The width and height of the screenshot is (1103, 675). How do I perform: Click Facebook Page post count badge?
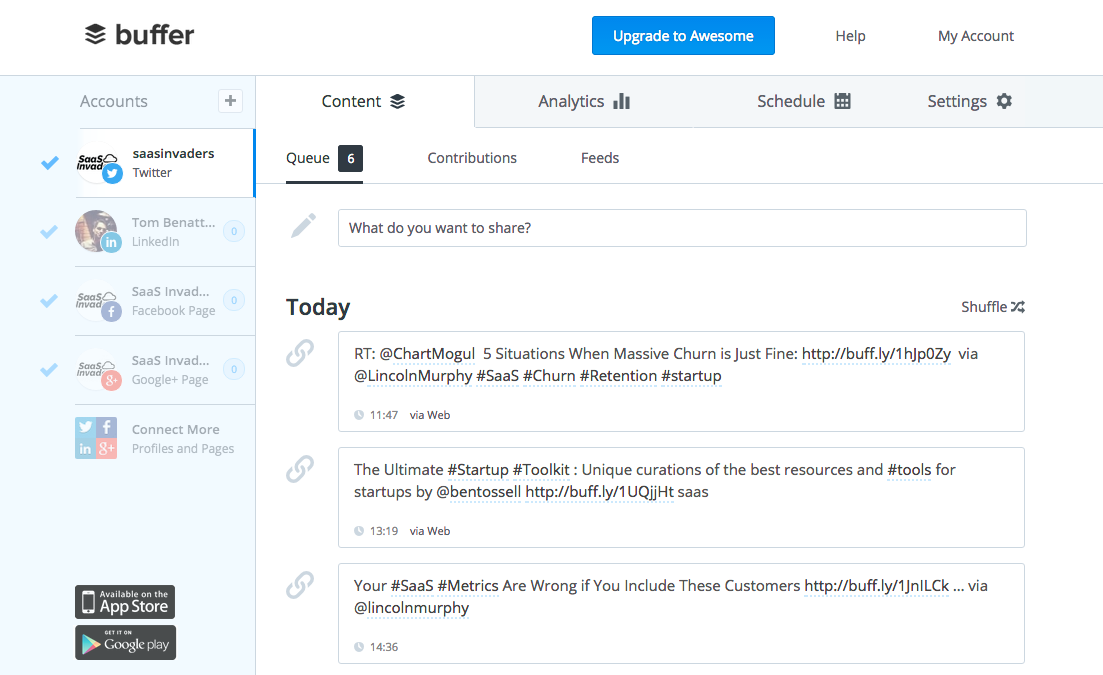[x=234, y=300]
